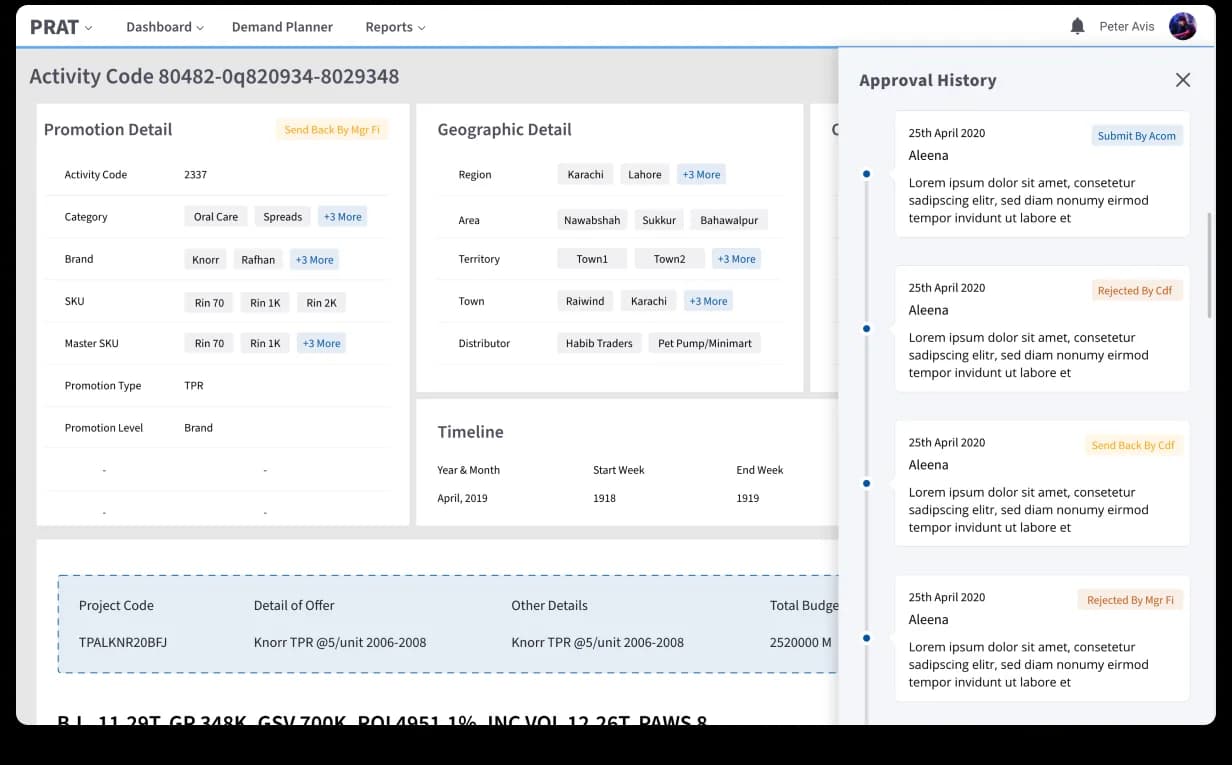Click the Bahawalpur area chip
The image size is (1232, 765).
coord(729,220)
